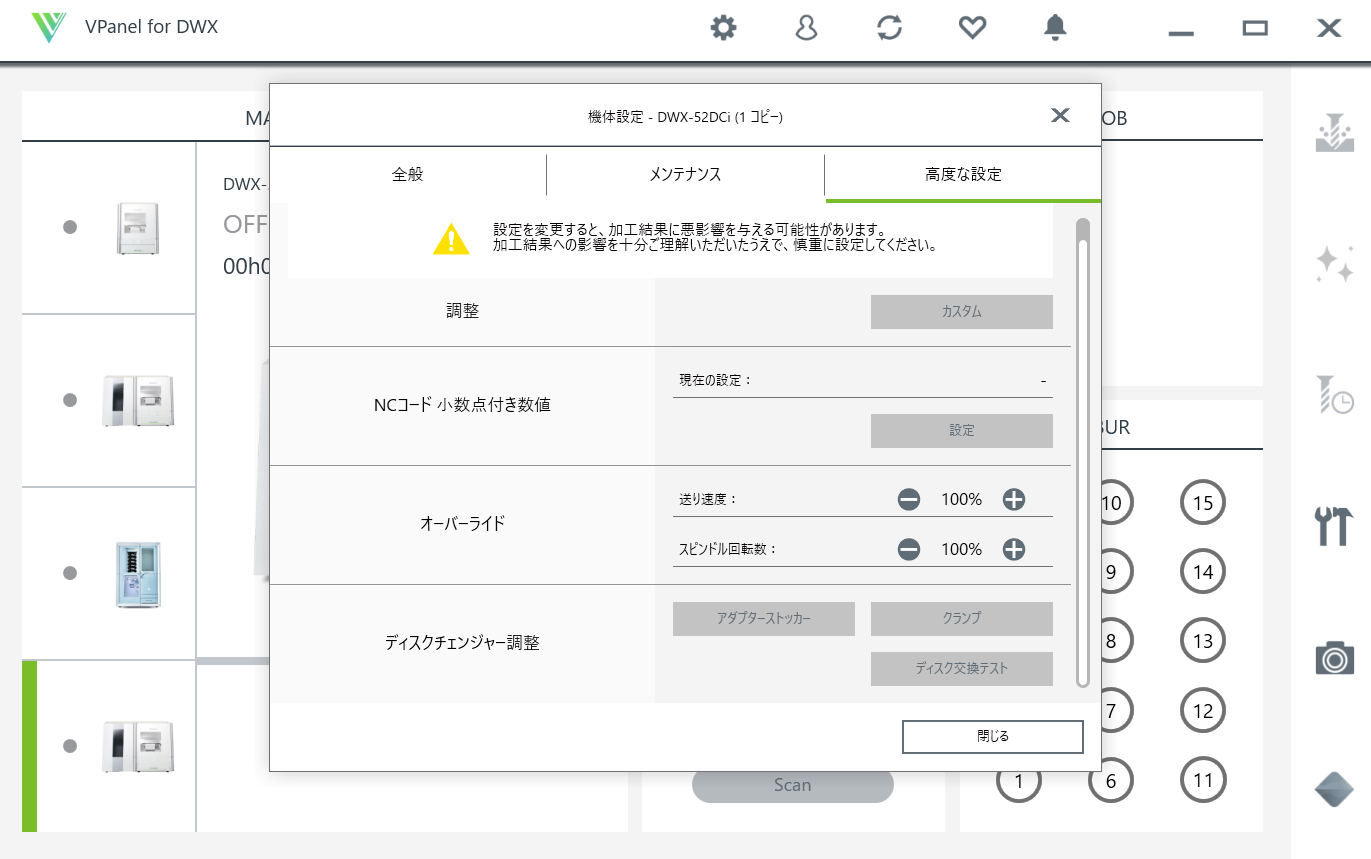Click the 設定 button for NCコード
Viewport: 1371px width, 859px height.
962,431
